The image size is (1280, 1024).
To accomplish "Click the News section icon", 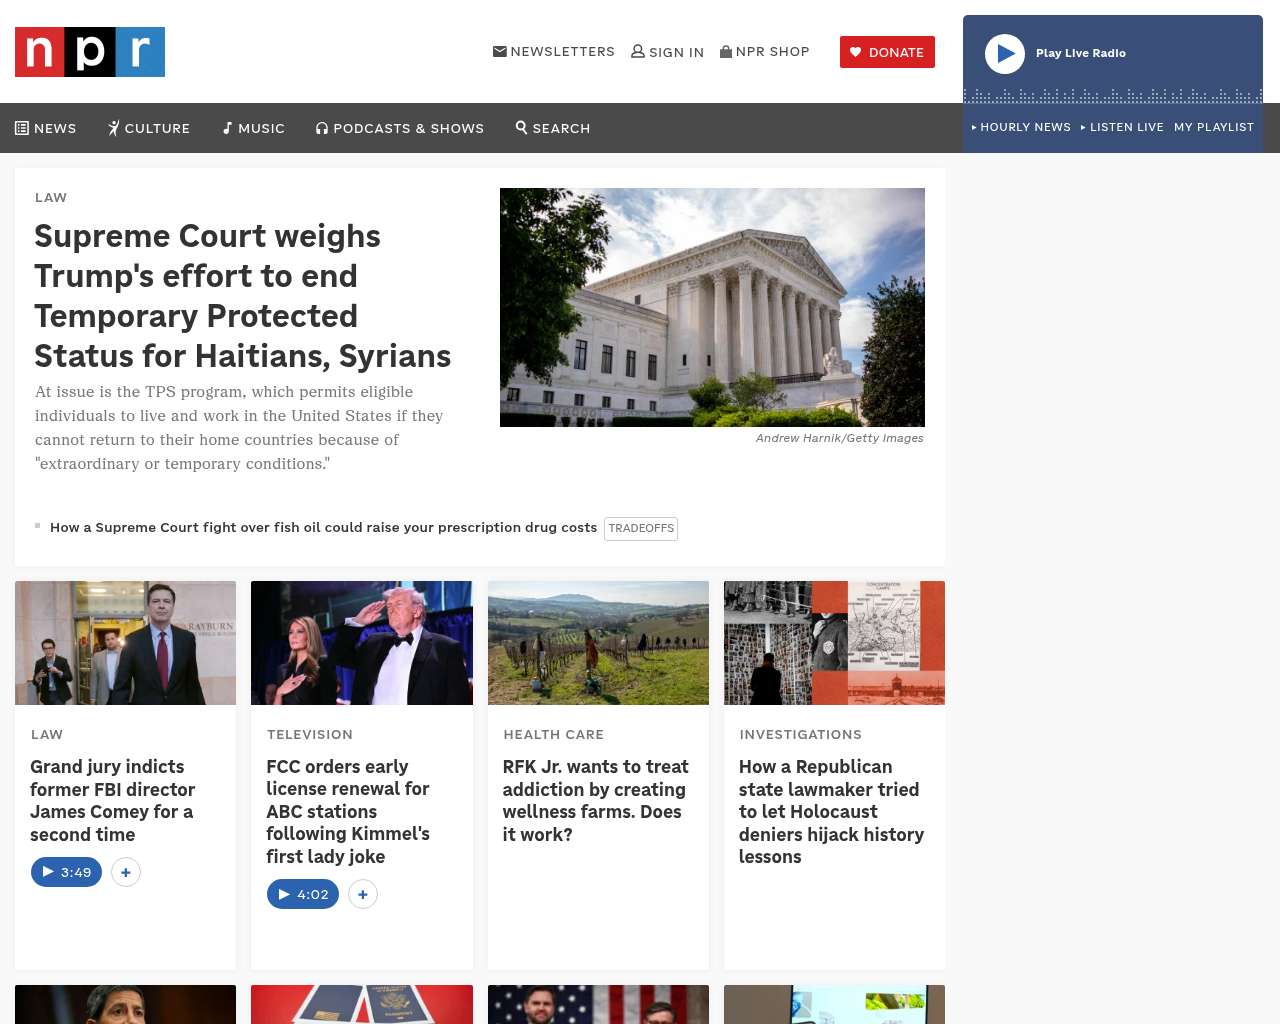I will click(22, 128).
